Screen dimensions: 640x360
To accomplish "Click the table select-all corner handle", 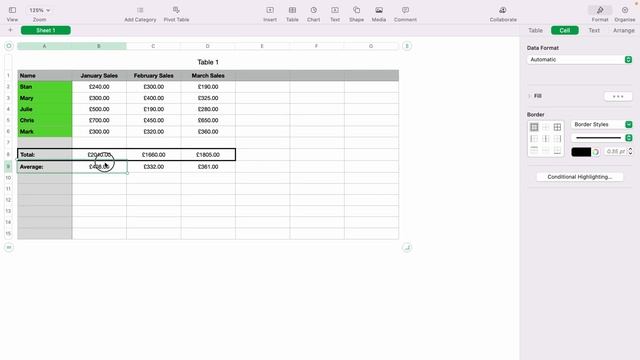I will coord(9,46).
